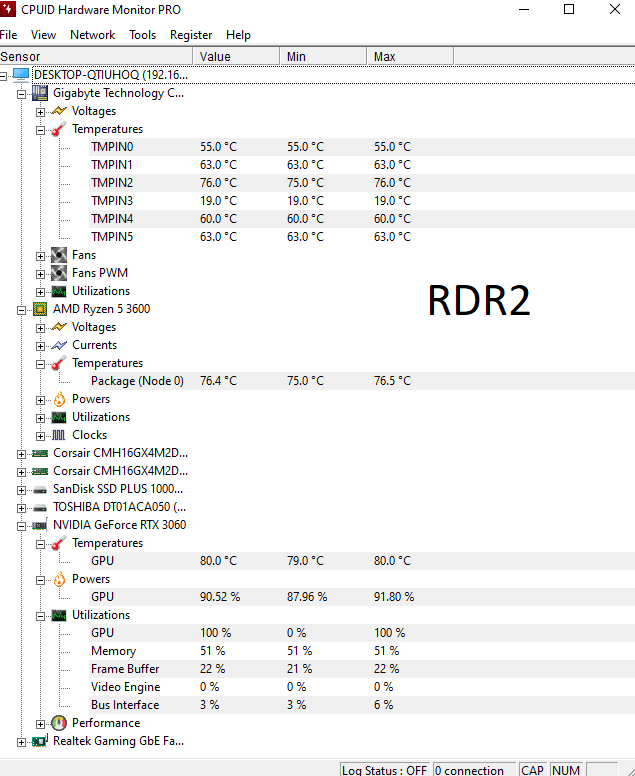Image resolution: width=635 pixels, height=776 pixels.
Task: Open the Help menu
Action: [x=238, y=35]
